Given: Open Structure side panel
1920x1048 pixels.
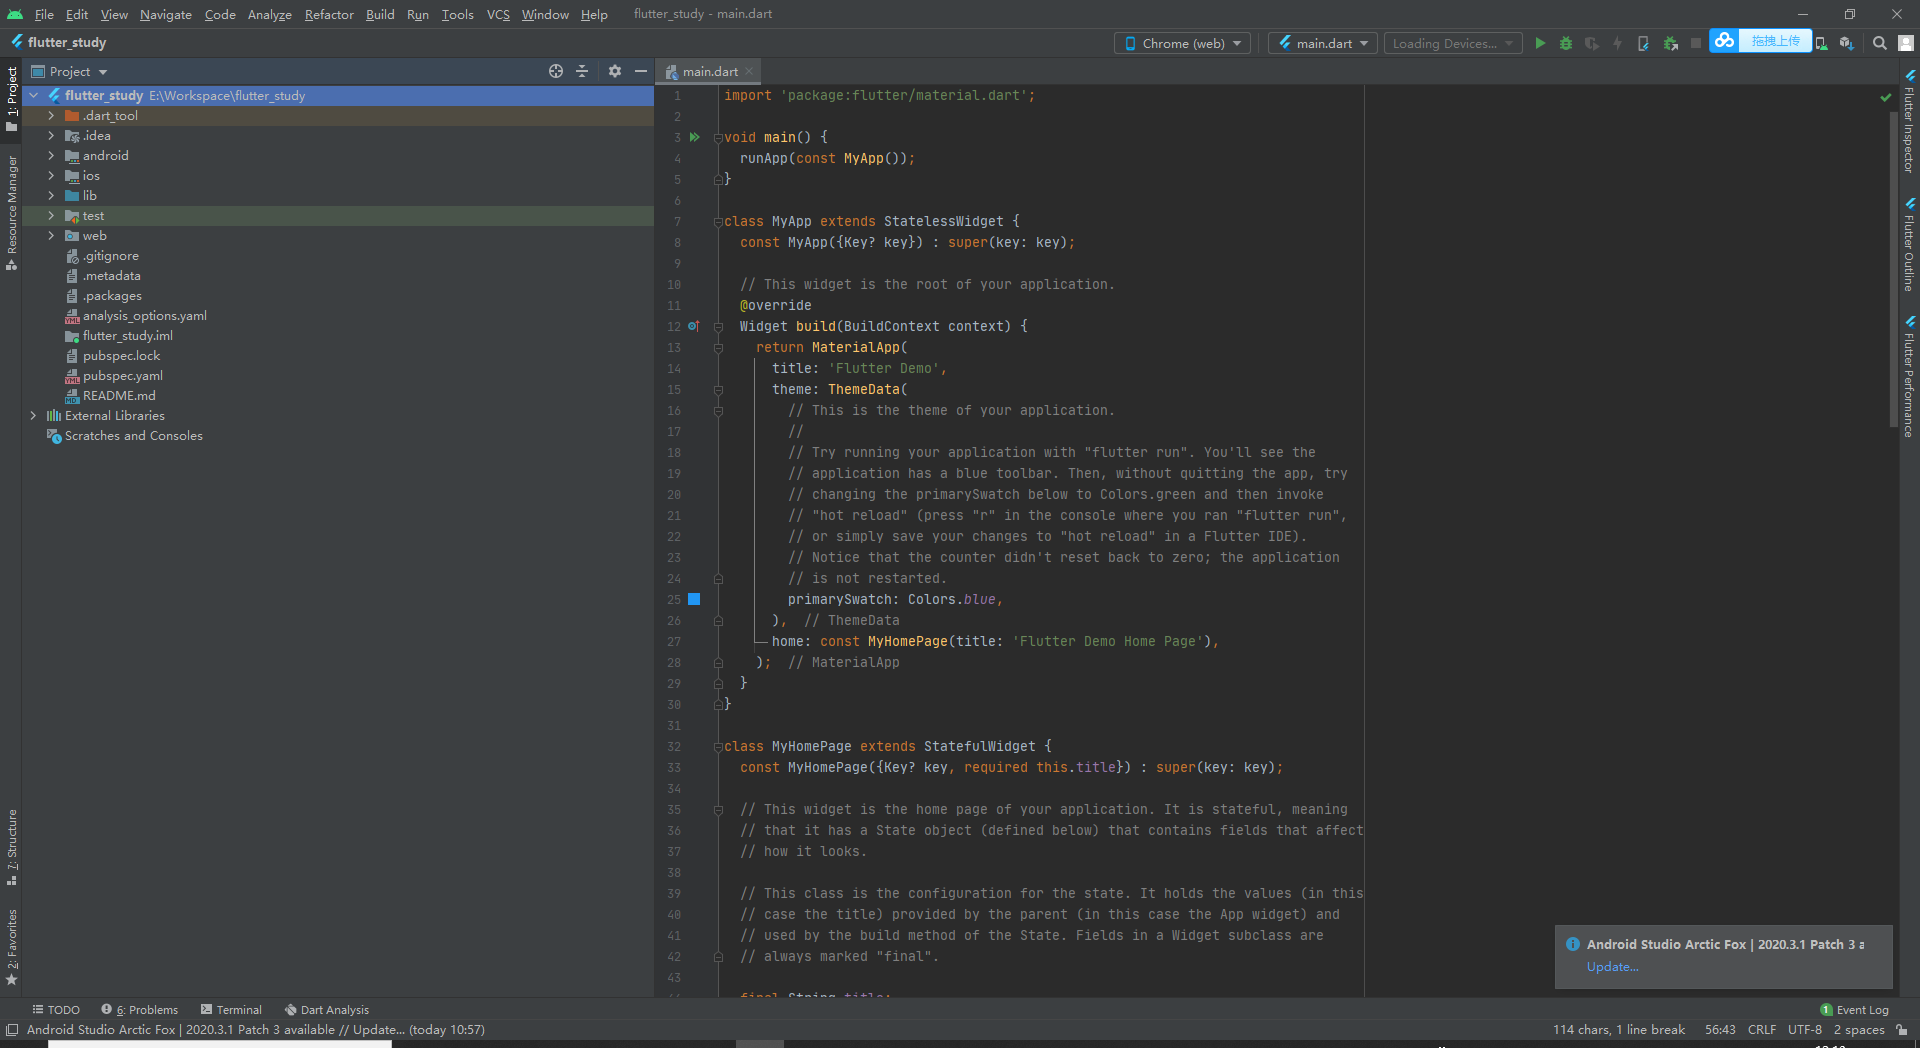Looking at the screenshot, I should 11,846.
